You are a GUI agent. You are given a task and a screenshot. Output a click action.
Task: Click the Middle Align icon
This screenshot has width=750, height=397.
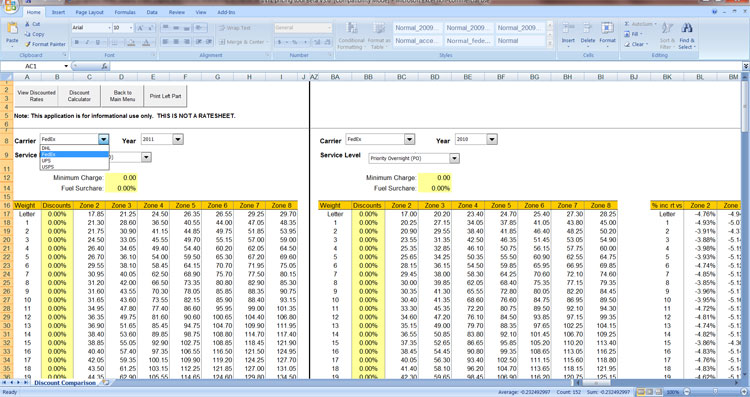[176, 28]
